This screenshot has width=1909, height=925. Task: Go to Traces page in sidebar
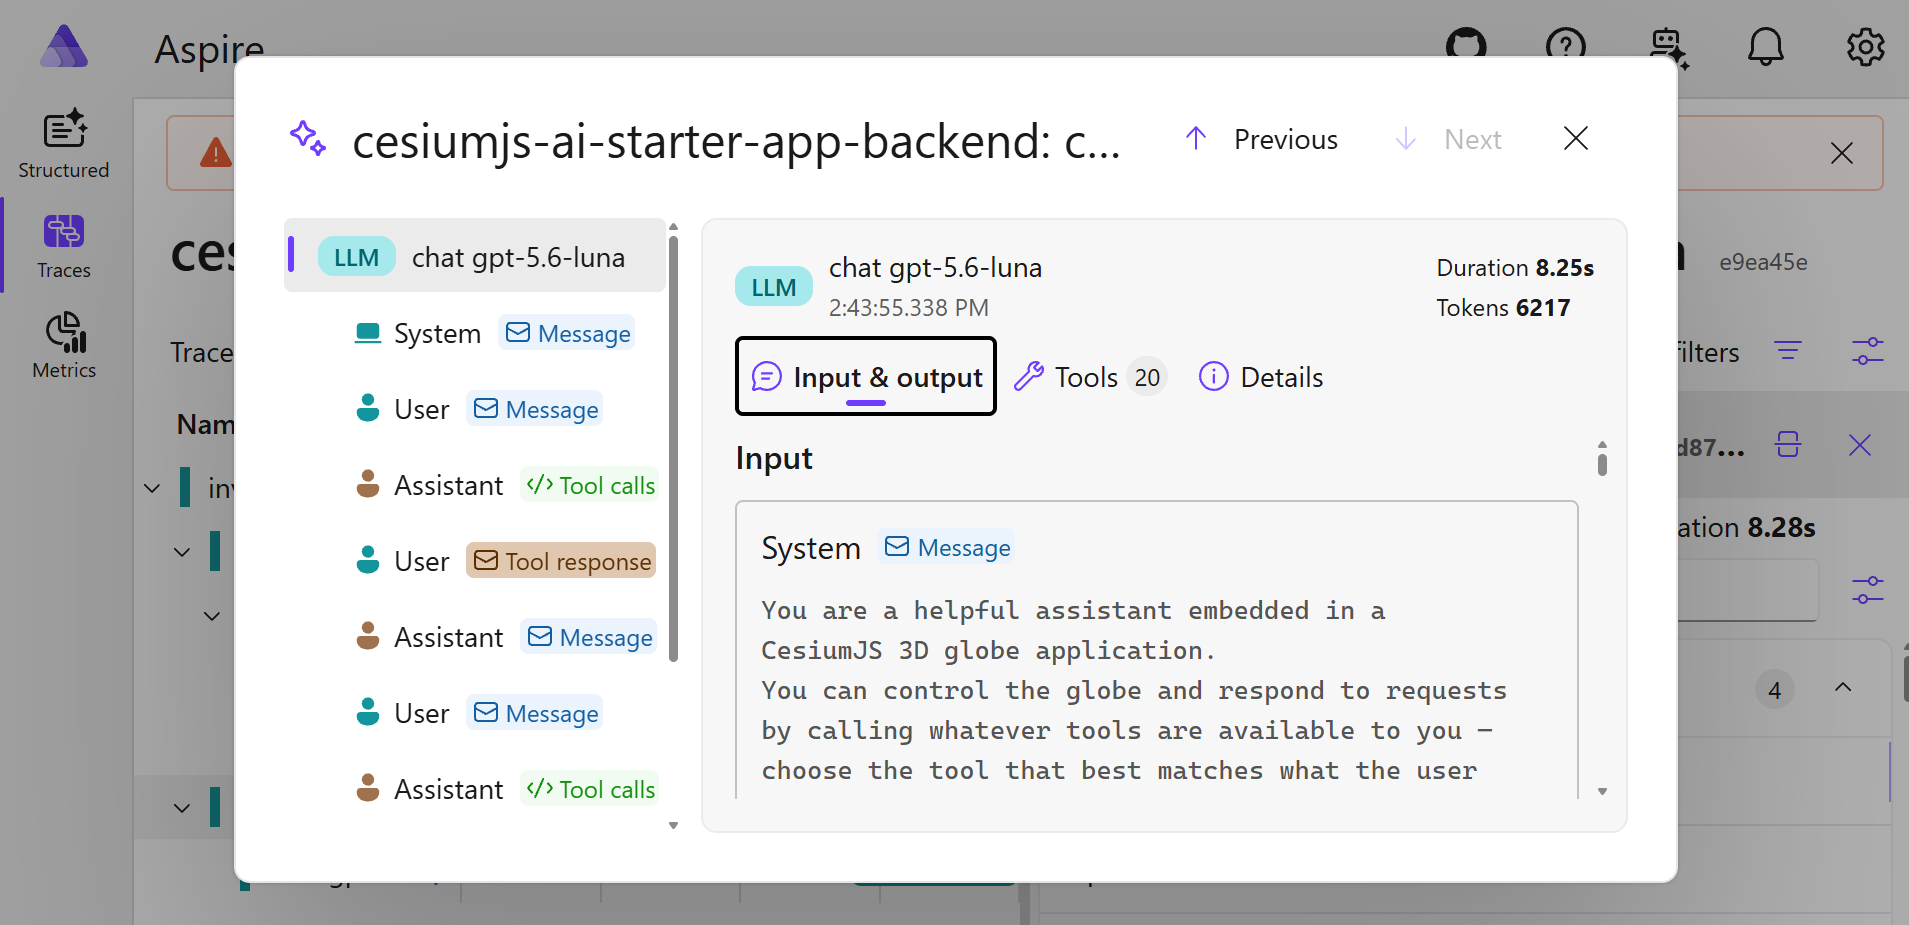click(64, 246)
